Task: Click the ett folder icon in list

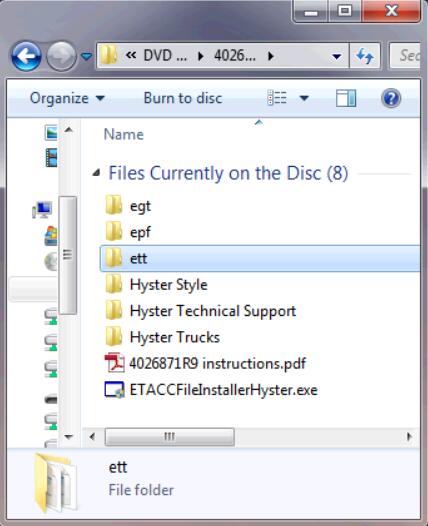Action: coord(114,257)
